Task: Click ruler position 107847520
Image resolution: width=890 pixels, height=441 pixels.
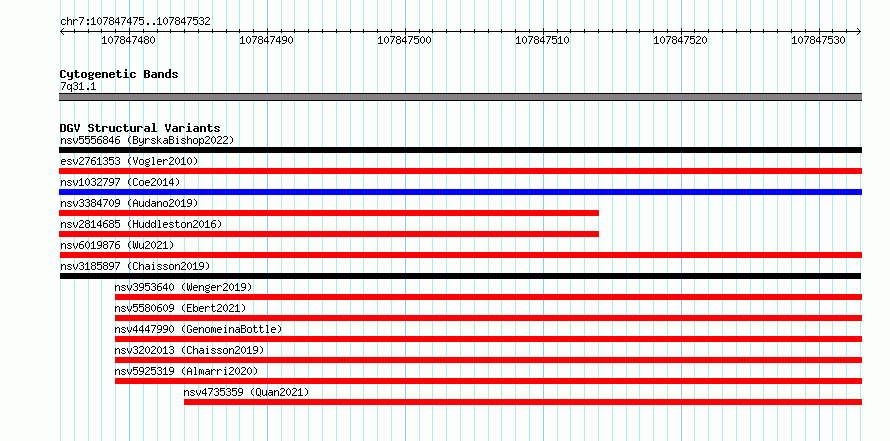Action: (x=681, y=40)
